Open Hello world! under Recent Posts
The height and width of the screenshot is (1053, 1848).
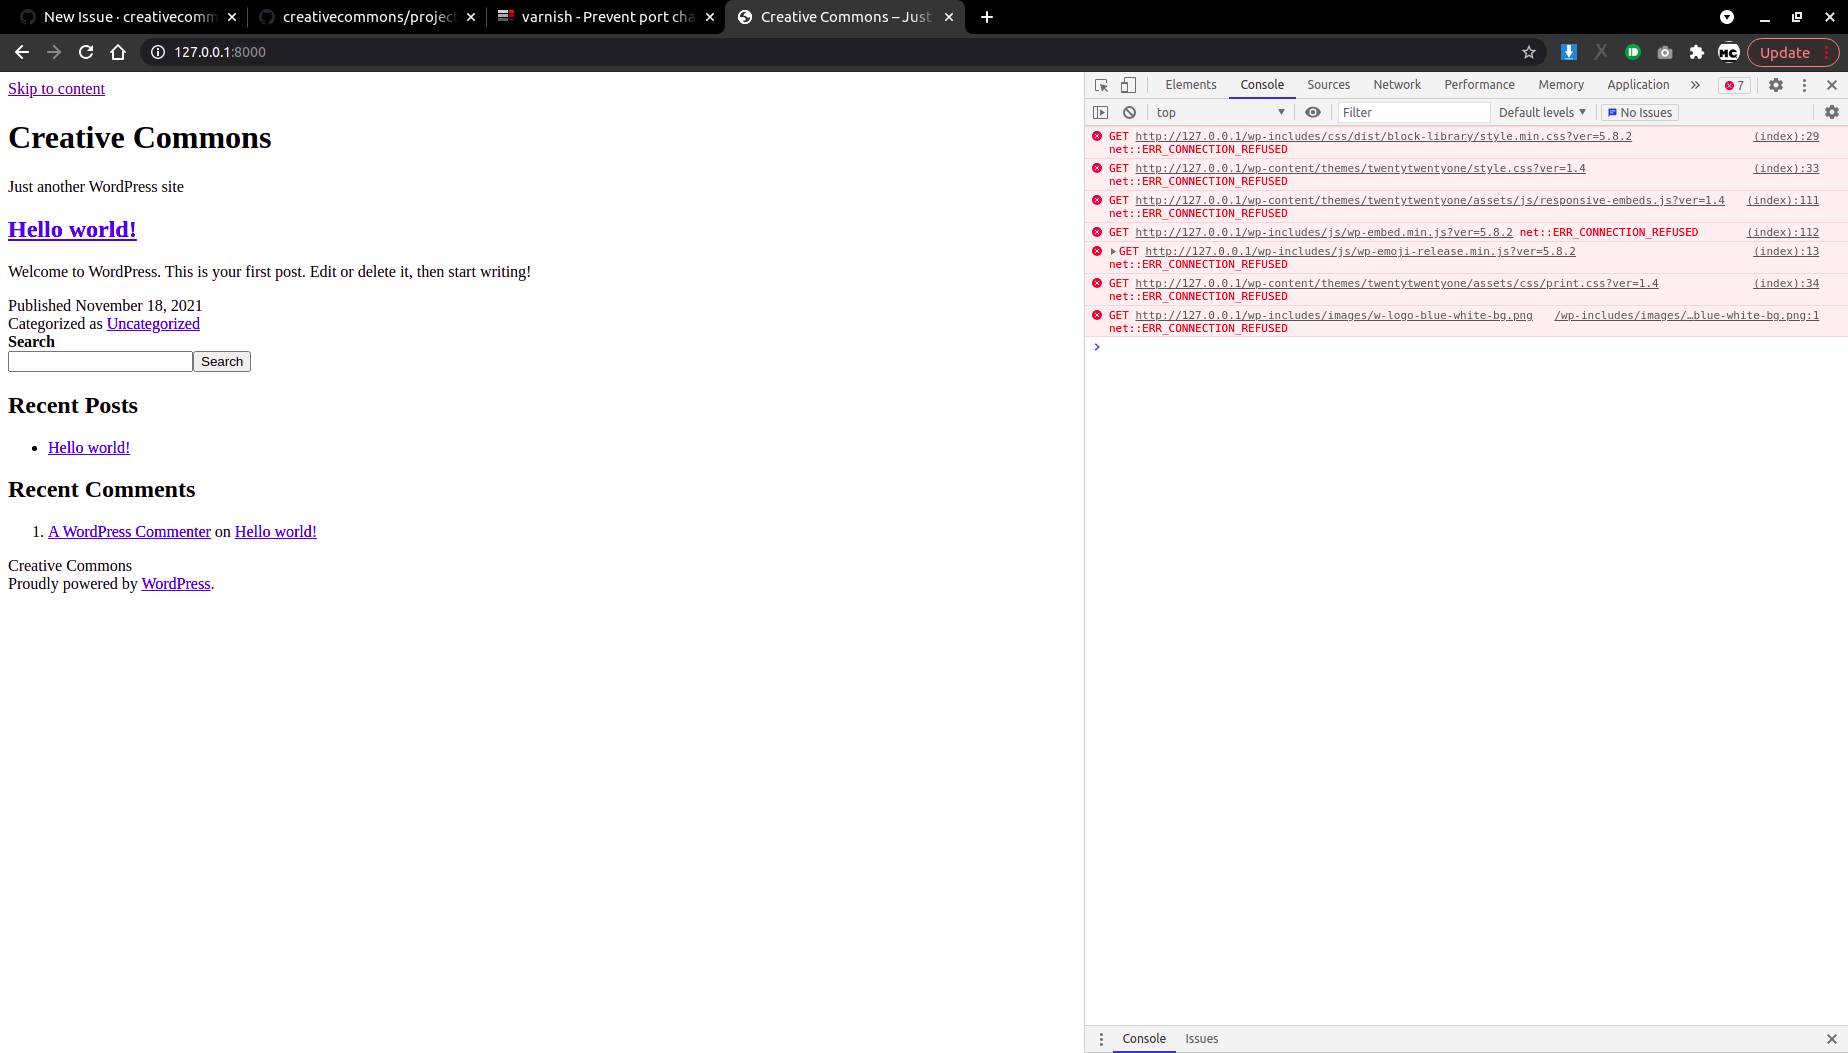coord(89,448)
